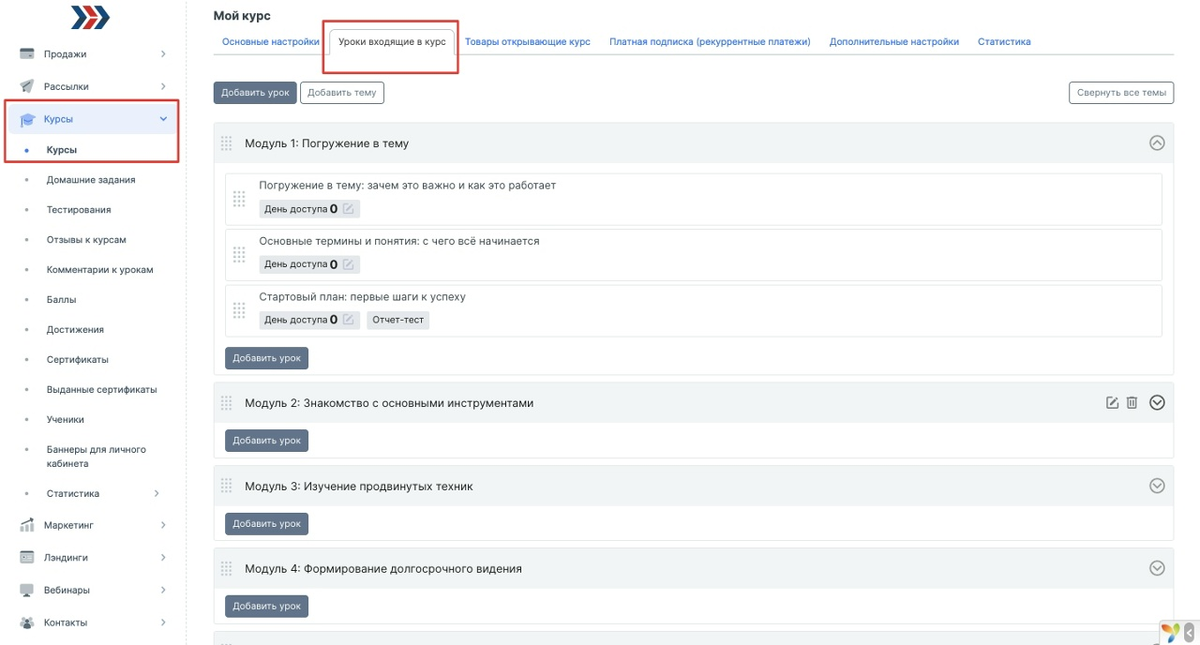Click the Контакты people icon
The height and width of the screenshot is (645, 1200).
point(28,622)
